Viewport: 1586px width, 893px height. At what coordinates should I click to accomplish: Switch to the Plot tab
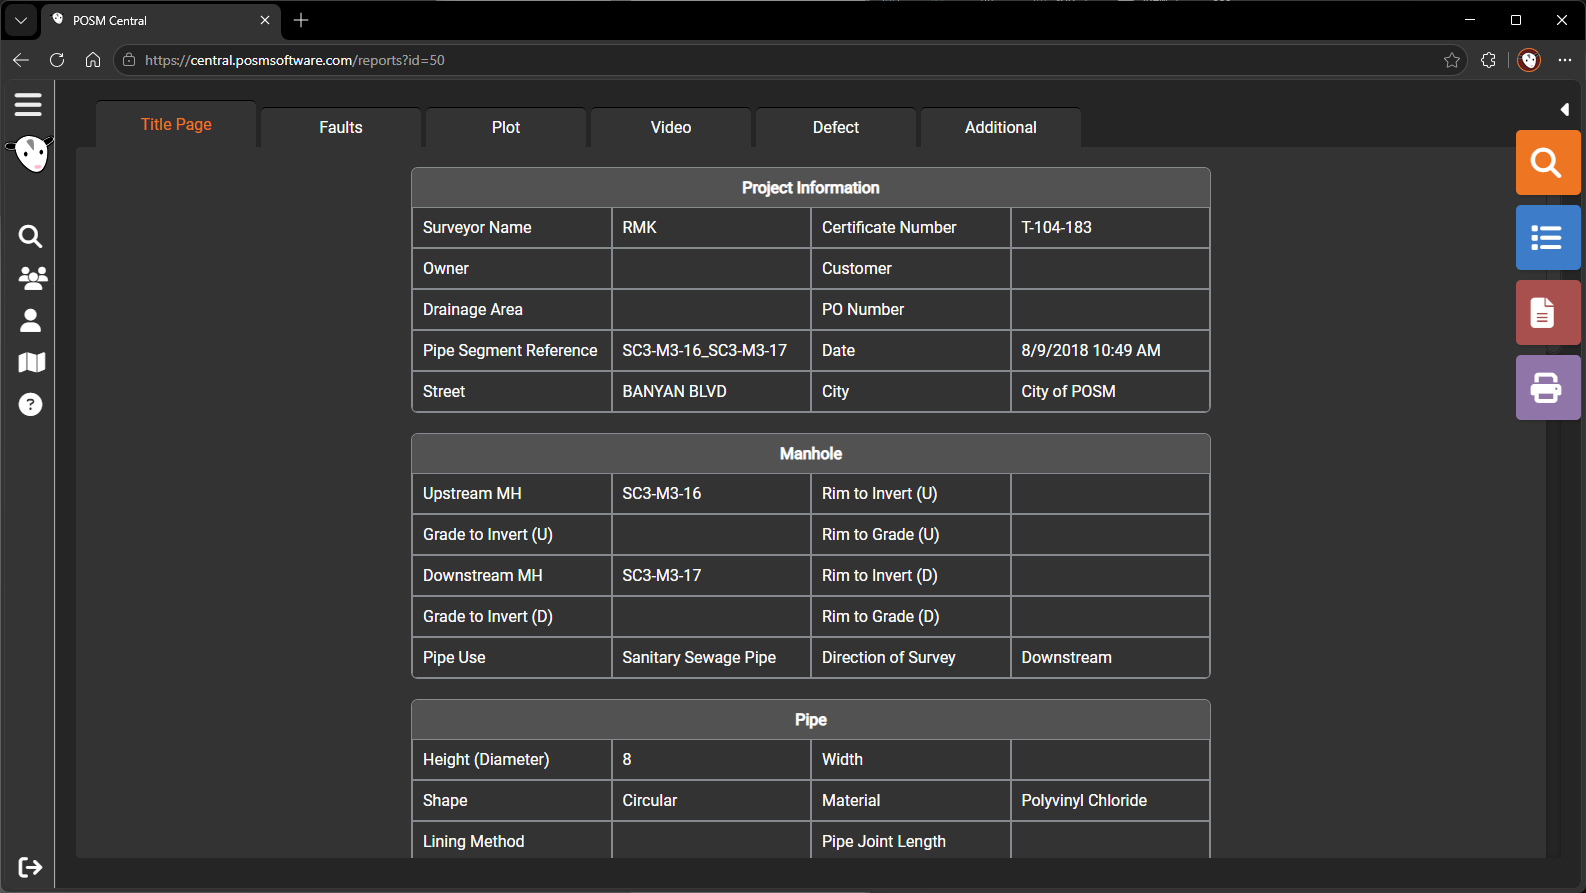point(506,127)
